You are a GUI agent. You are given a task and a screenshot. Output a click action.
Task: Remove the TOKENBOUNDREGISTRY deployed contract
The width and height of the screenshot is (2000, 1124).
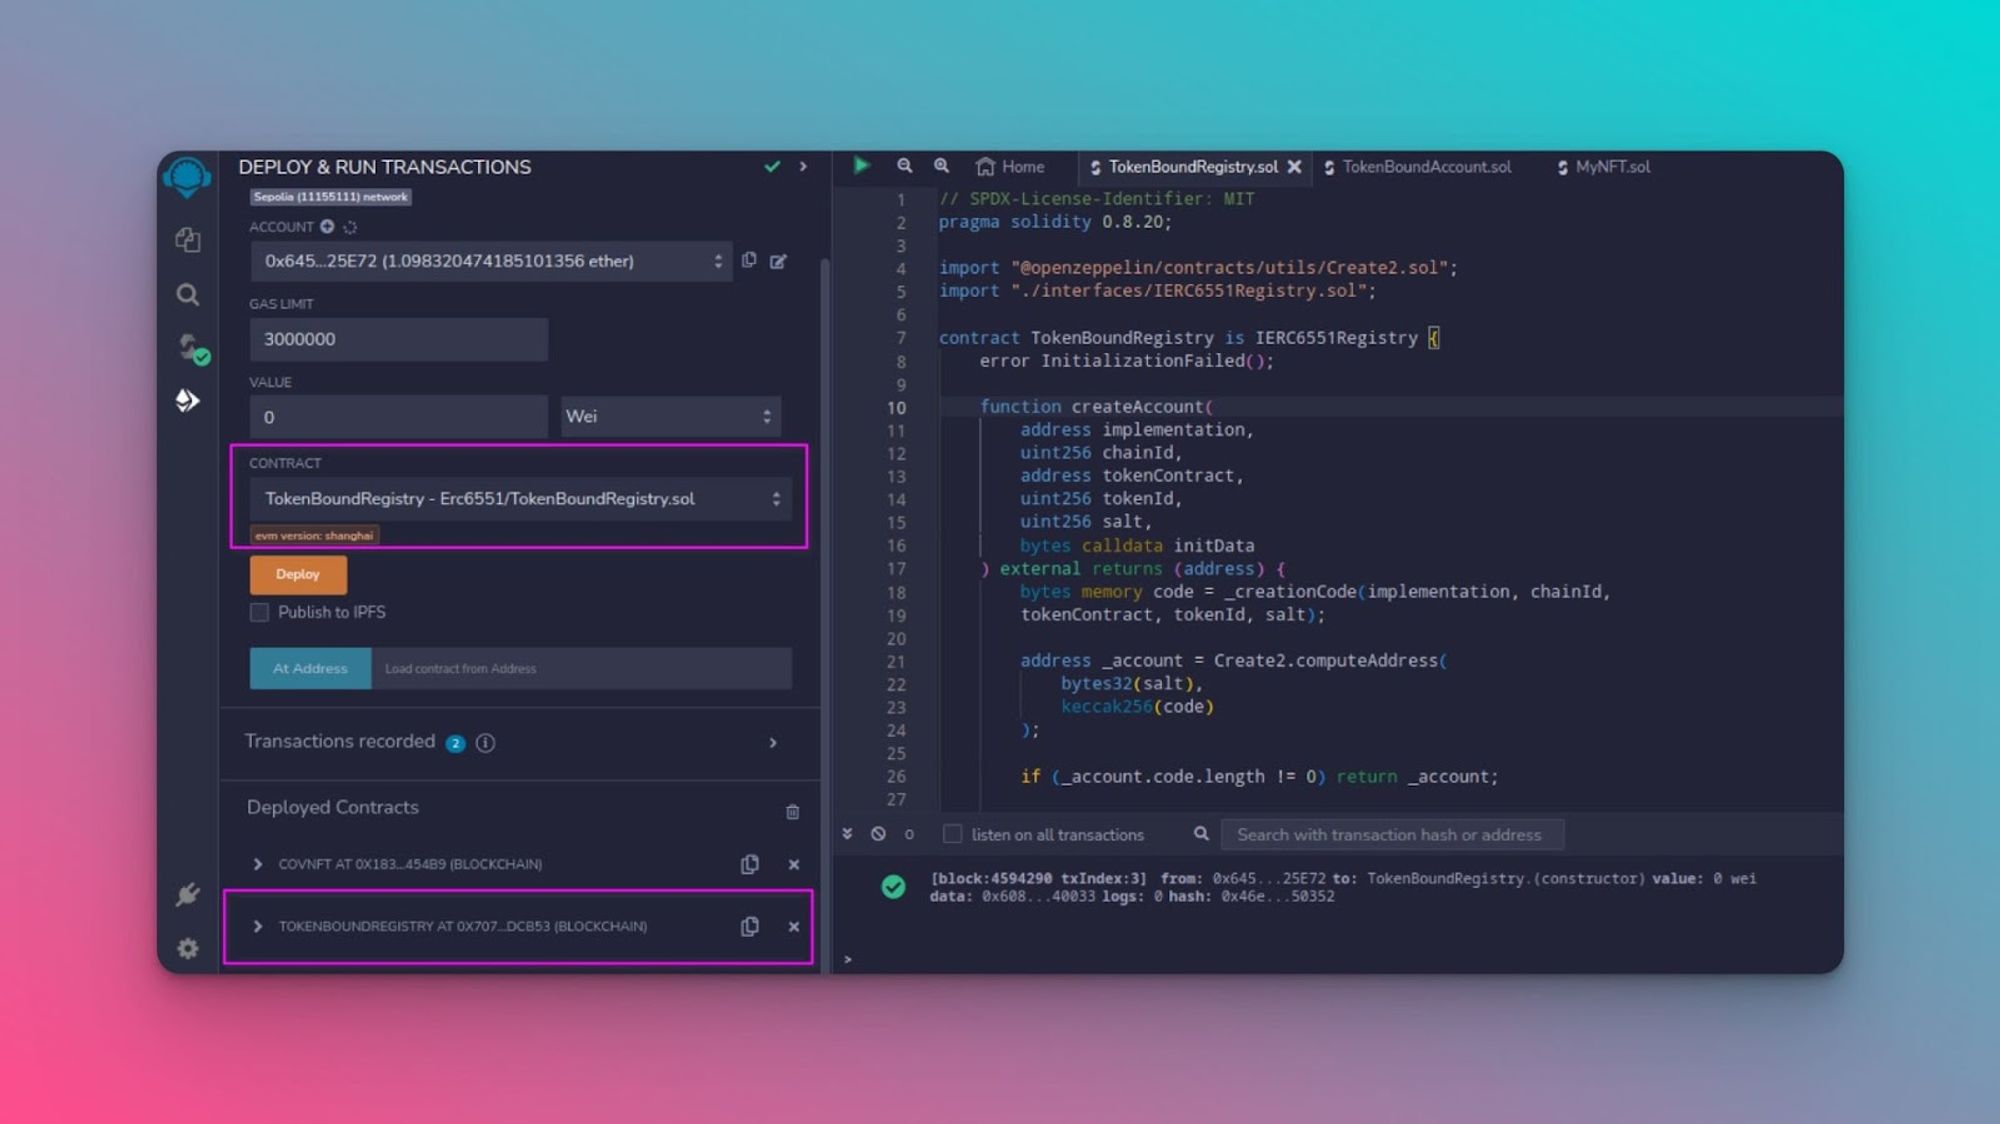794,926
